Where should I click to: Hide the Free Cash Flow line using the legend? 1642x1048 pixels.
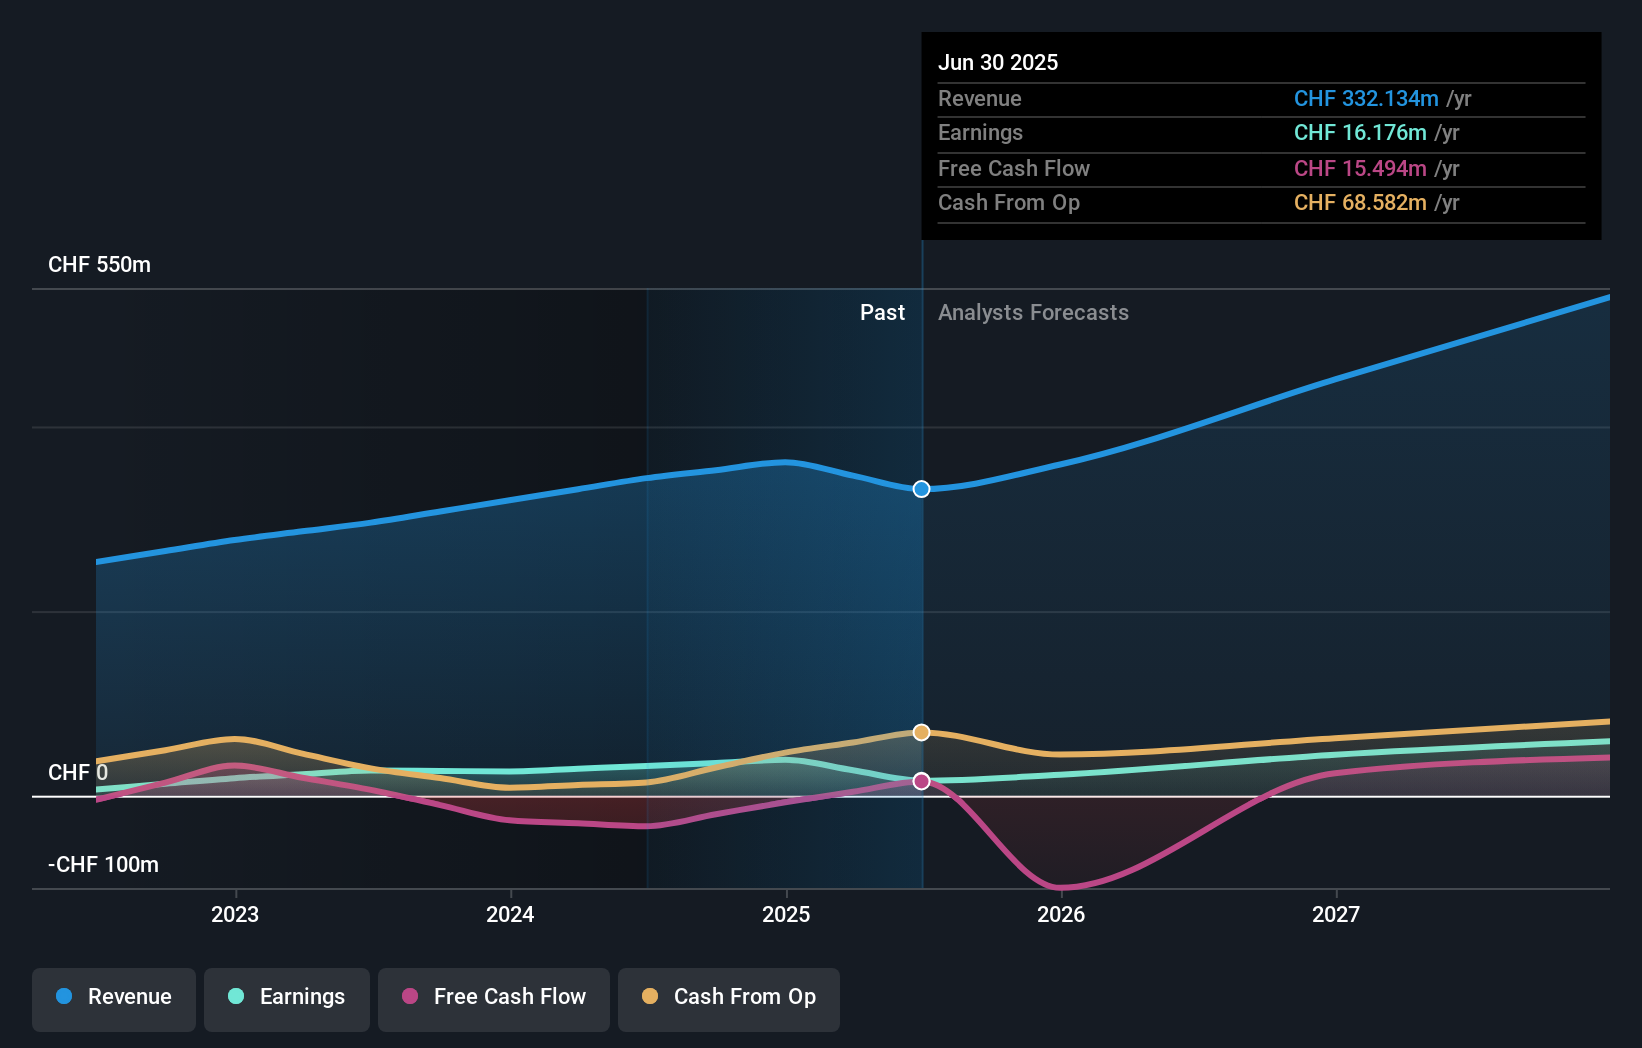(494, 997)
